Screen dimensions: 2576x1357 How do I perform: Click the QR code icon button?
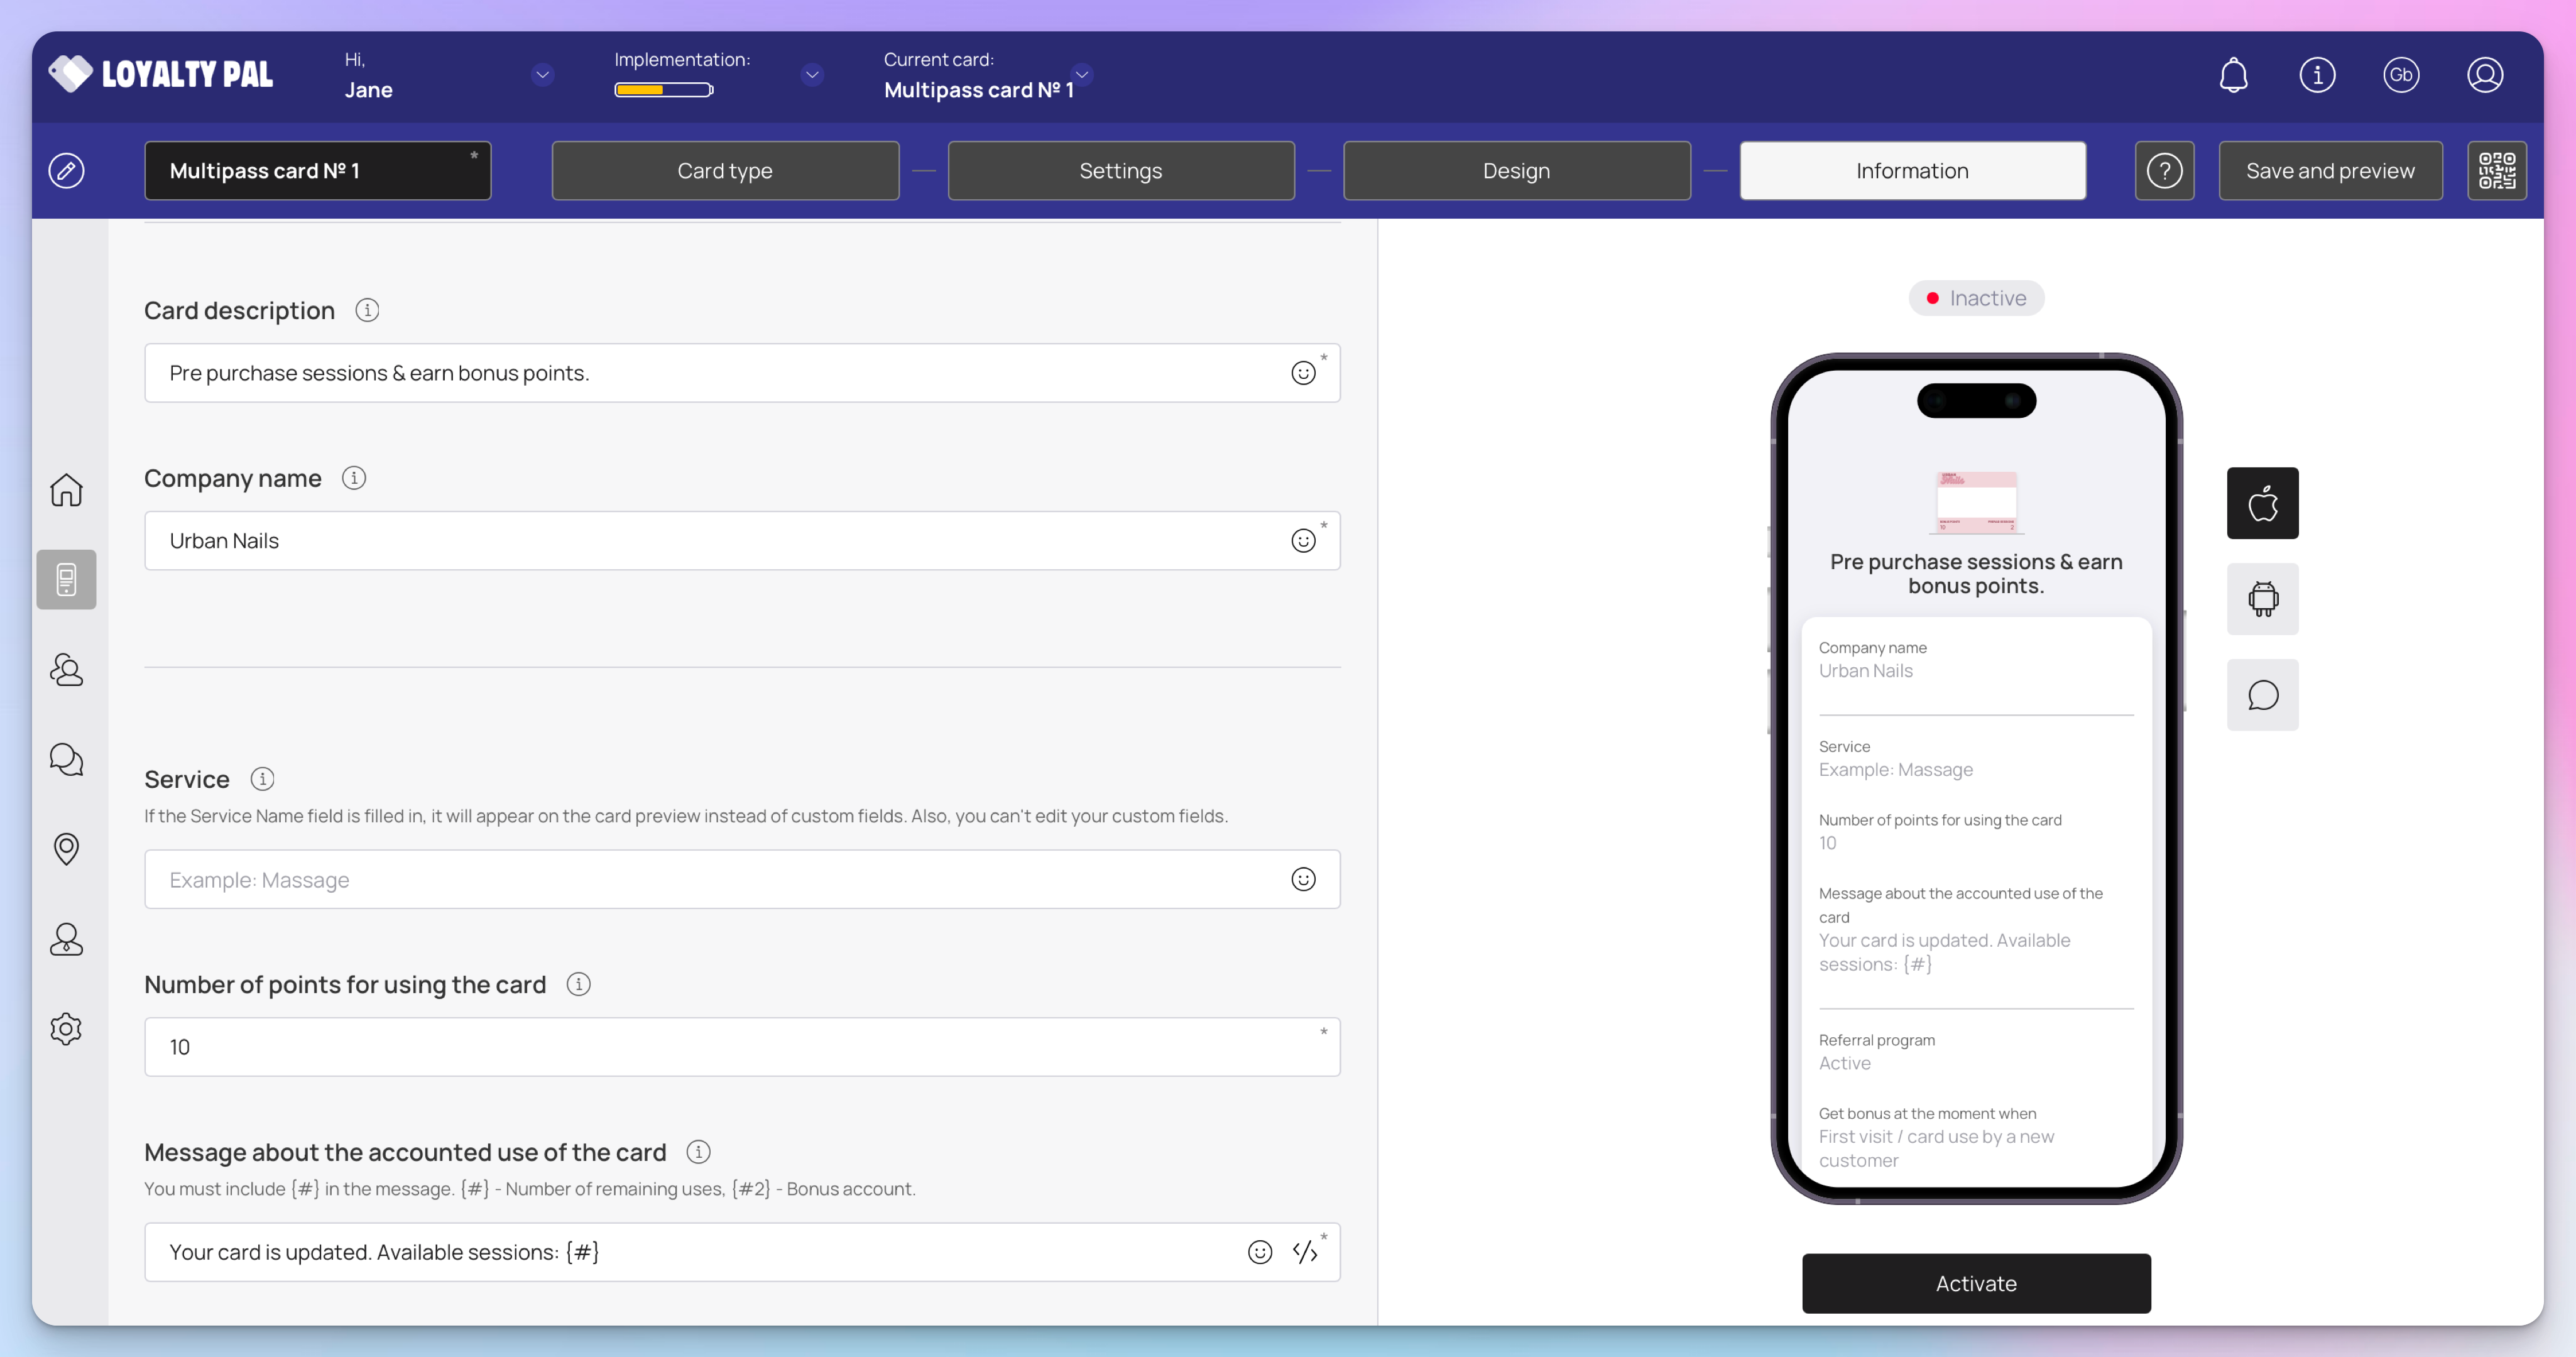[x=2496, y=171]
